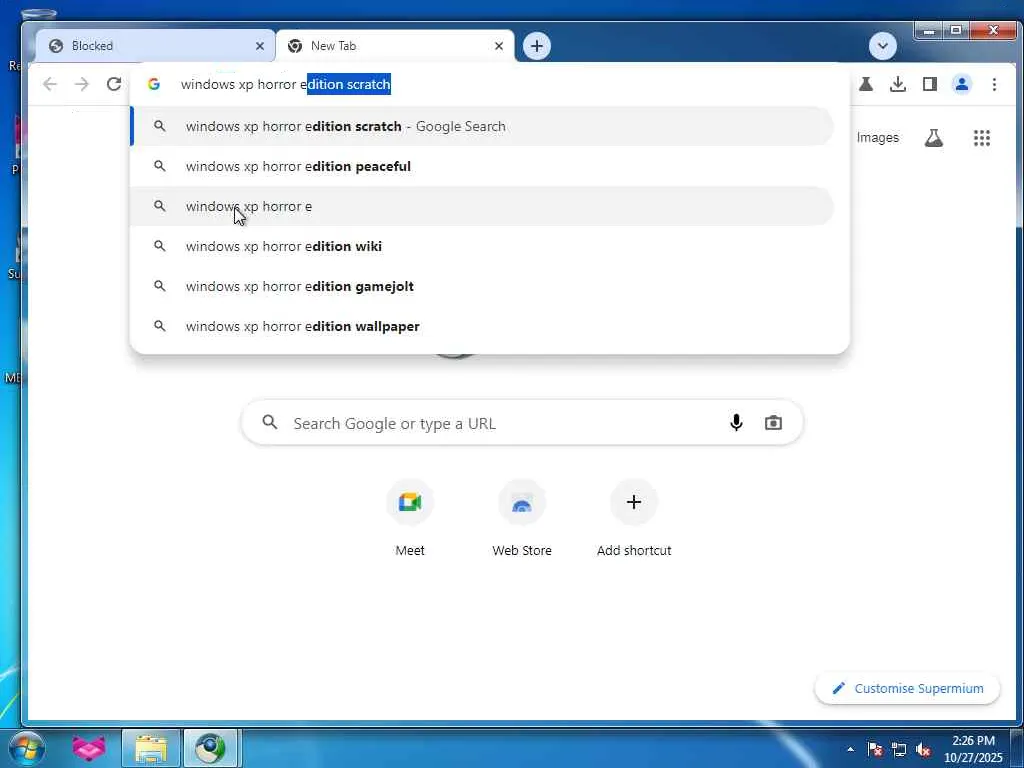Viewport: 1024px width, 768px height.
Task: Click the magnifier icon beside 'edition wiki'
Action: pyautogui.click(x=159, y=246)
